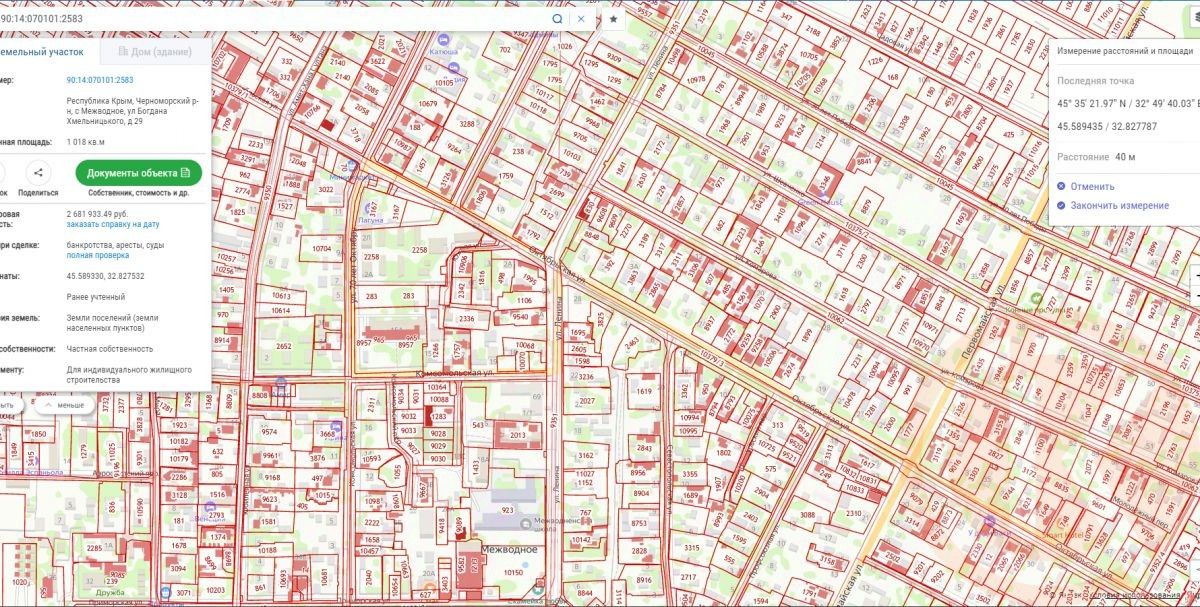Click the green Скамейка marker icon
Image resolution: width=1200 pixels, height=607 pixels.
[538, 592]
